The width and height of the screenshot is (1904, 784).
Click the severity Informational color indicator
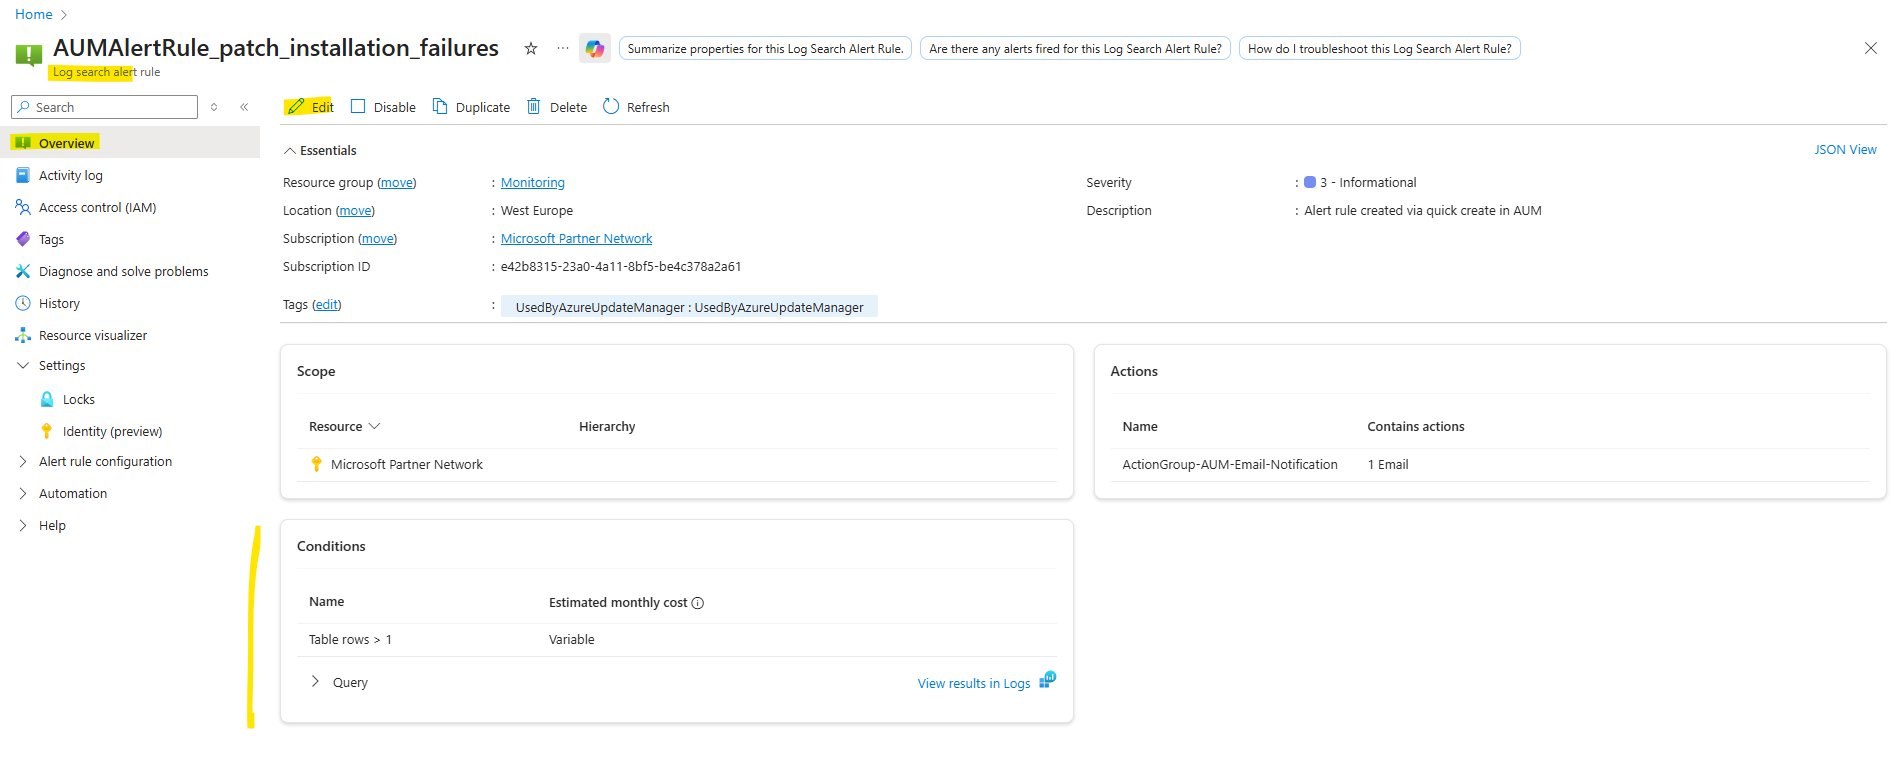coord(1310,183)
